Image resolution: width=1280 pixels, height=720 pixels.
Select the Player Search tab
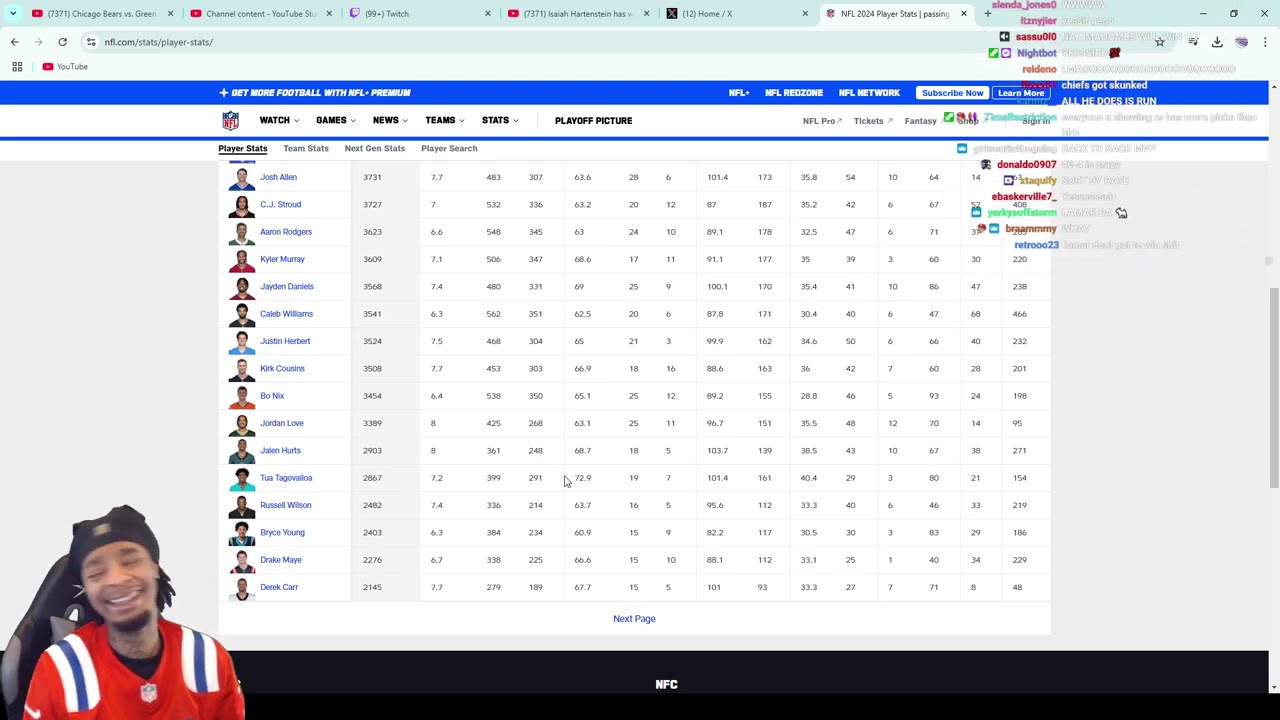pyautogui.click(x=449, y=148)
